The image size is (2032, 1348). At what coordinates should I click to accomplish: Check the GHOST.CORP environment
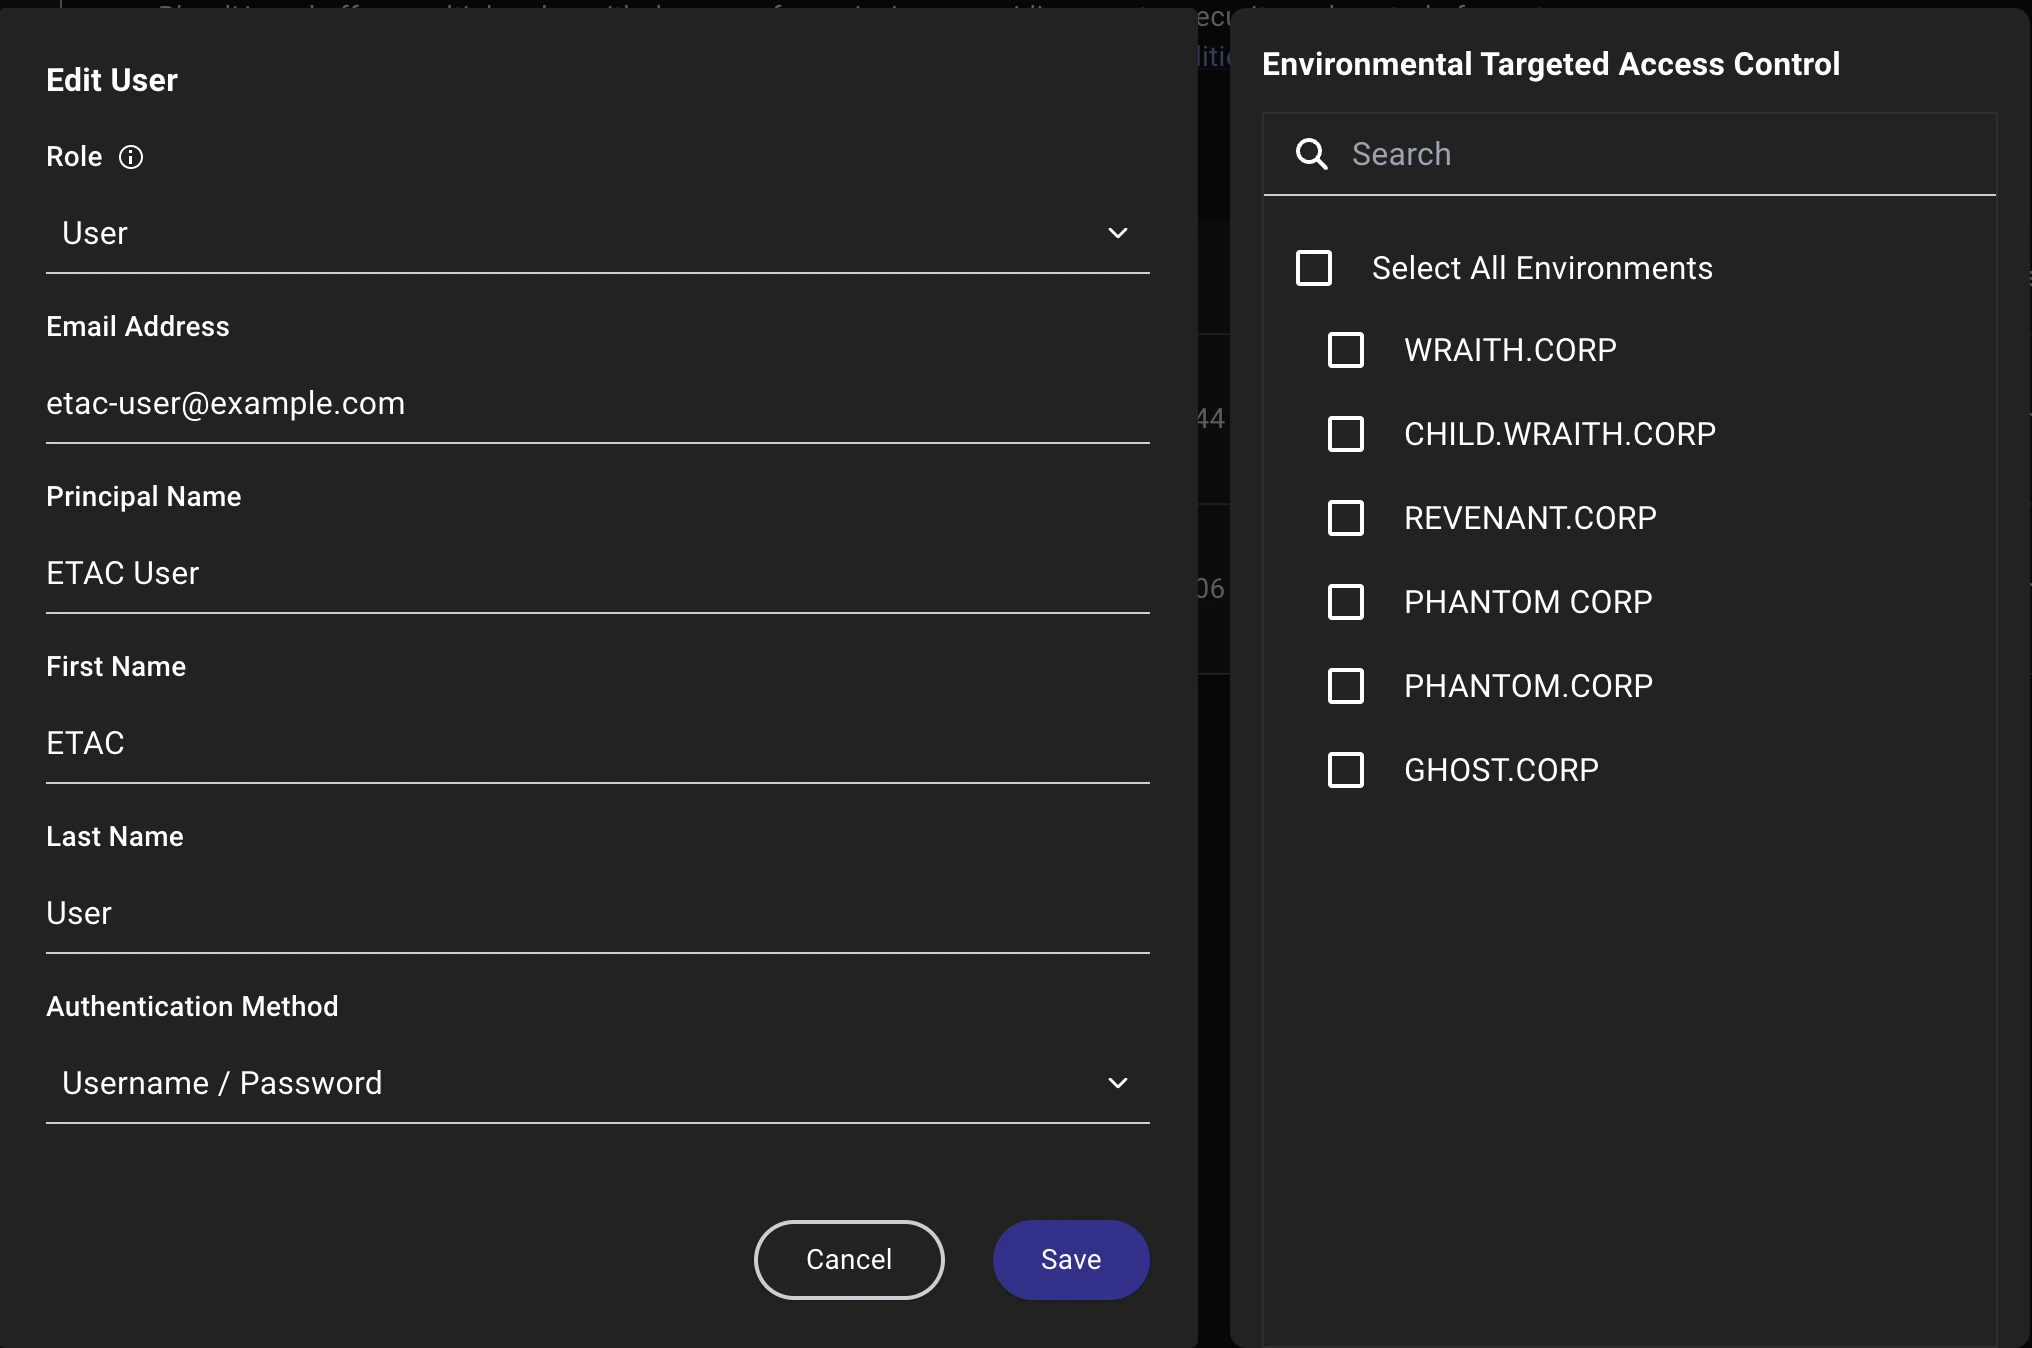pos(1346,771)
